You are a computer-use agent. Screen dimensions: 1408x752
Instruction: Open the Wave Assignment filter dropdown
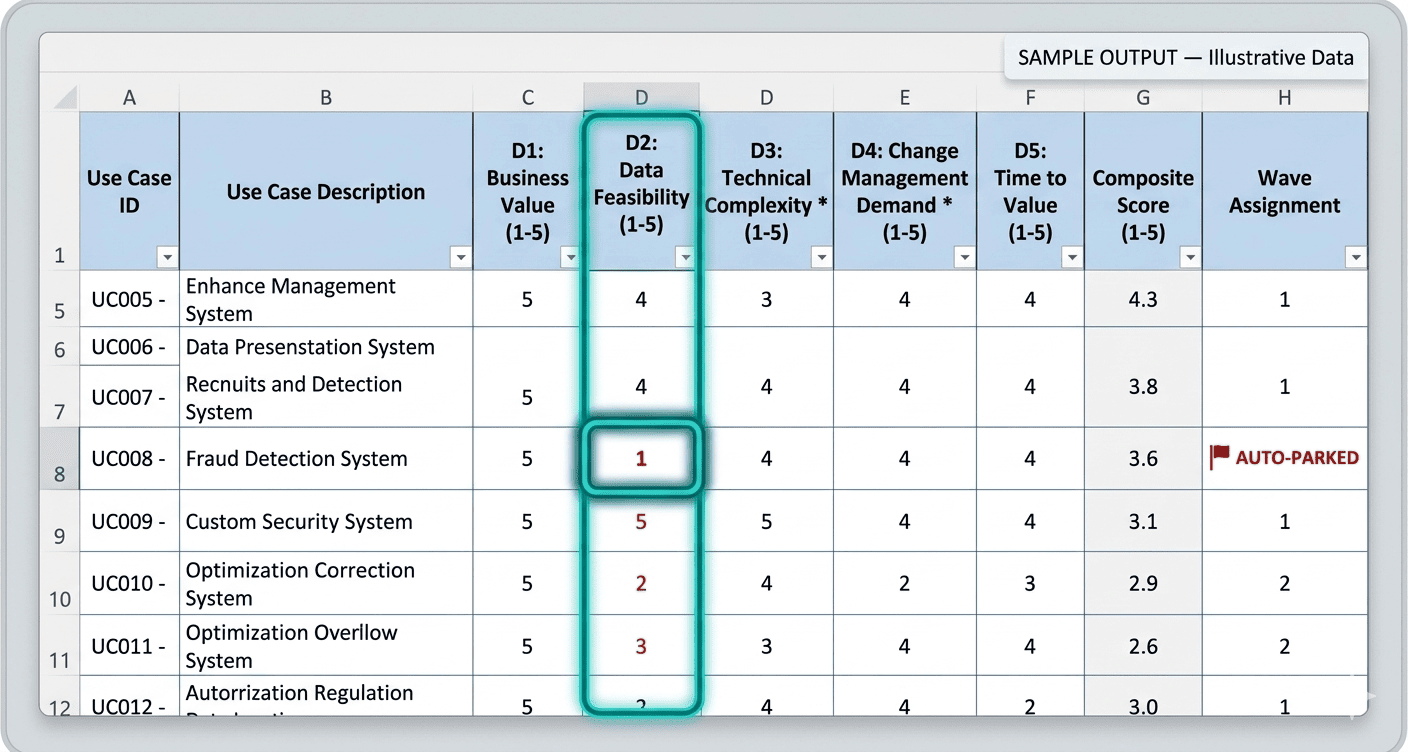1355,258
